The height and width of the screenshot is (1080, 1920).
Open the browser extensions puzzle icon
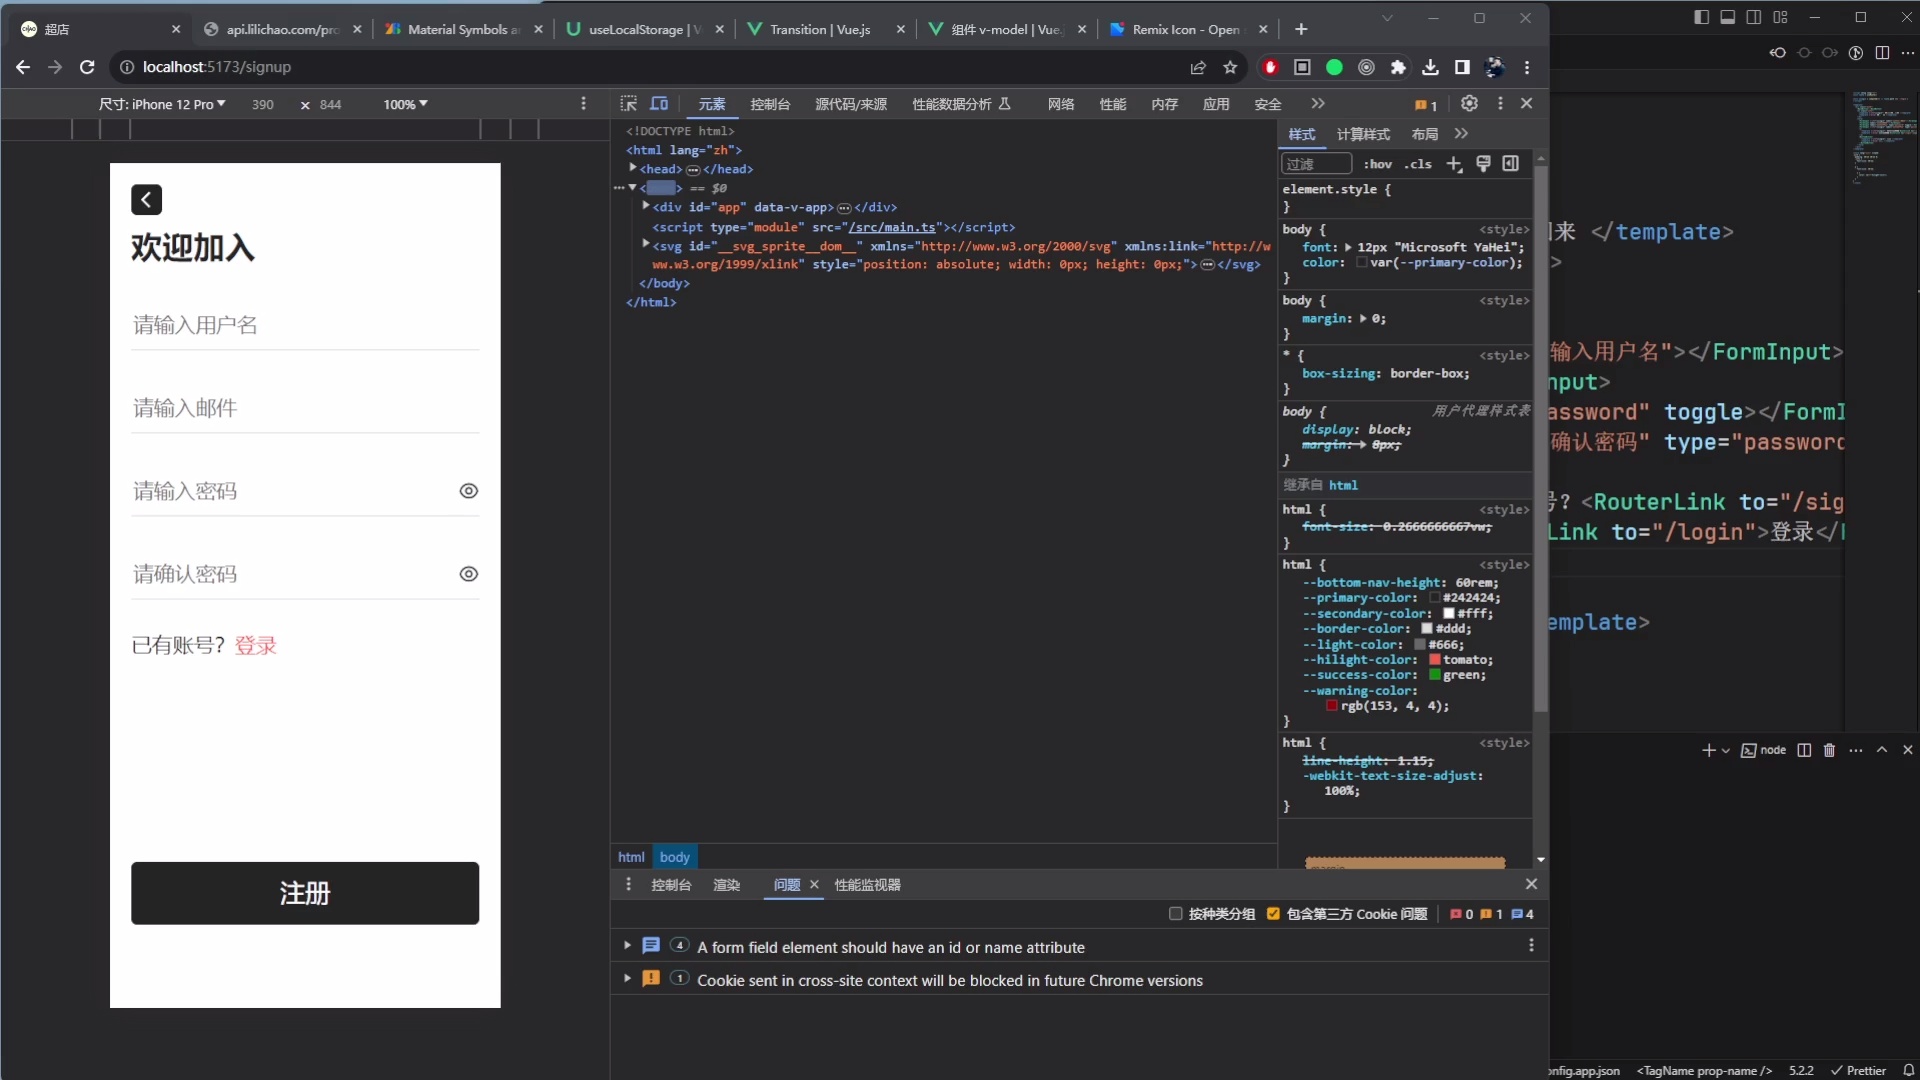[x=1398, y=67]
